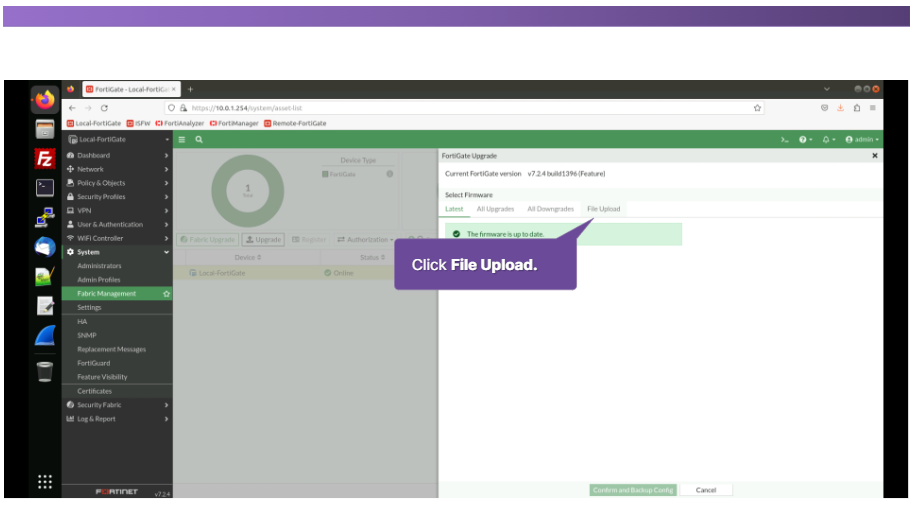
Task: Cancel the FortiGate Upgrade panel
Action: [706, 490]
